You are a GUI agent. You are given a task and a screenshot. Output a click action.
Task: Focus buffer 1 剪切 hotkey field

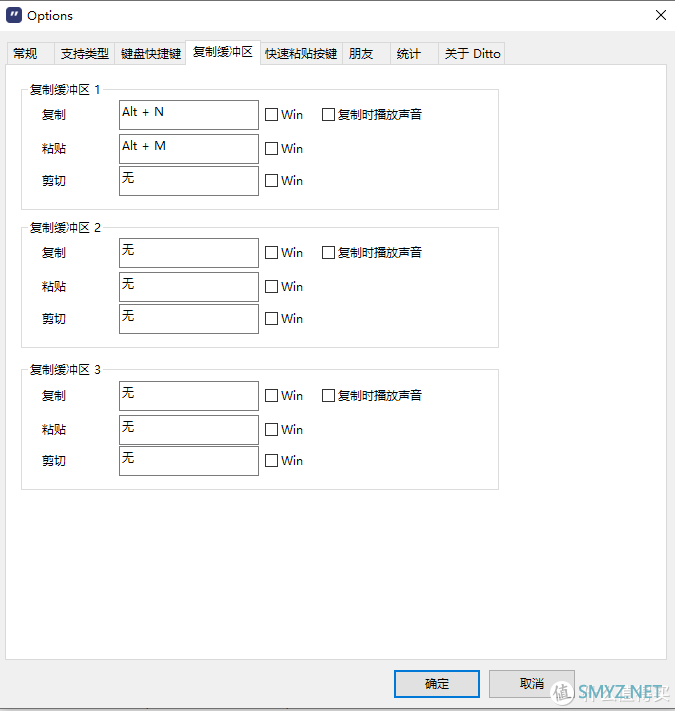click(189, 181)
